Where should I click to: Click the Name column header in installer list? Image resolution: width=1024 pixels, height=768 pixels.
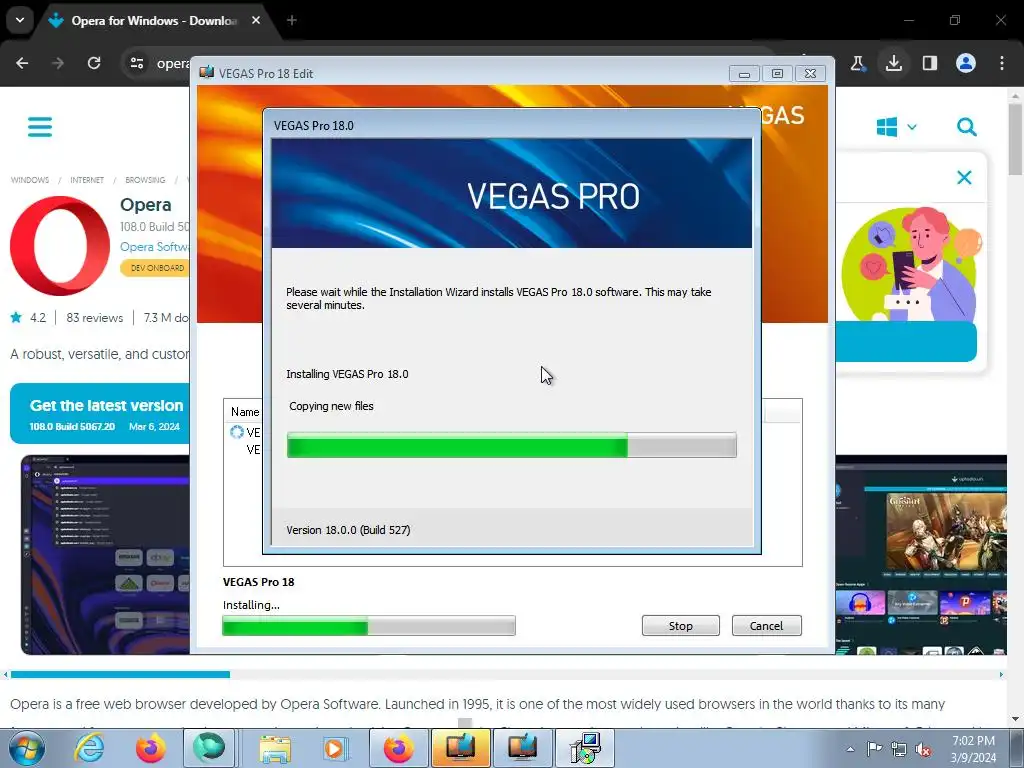pyautogui.click(x=244, y=412)
